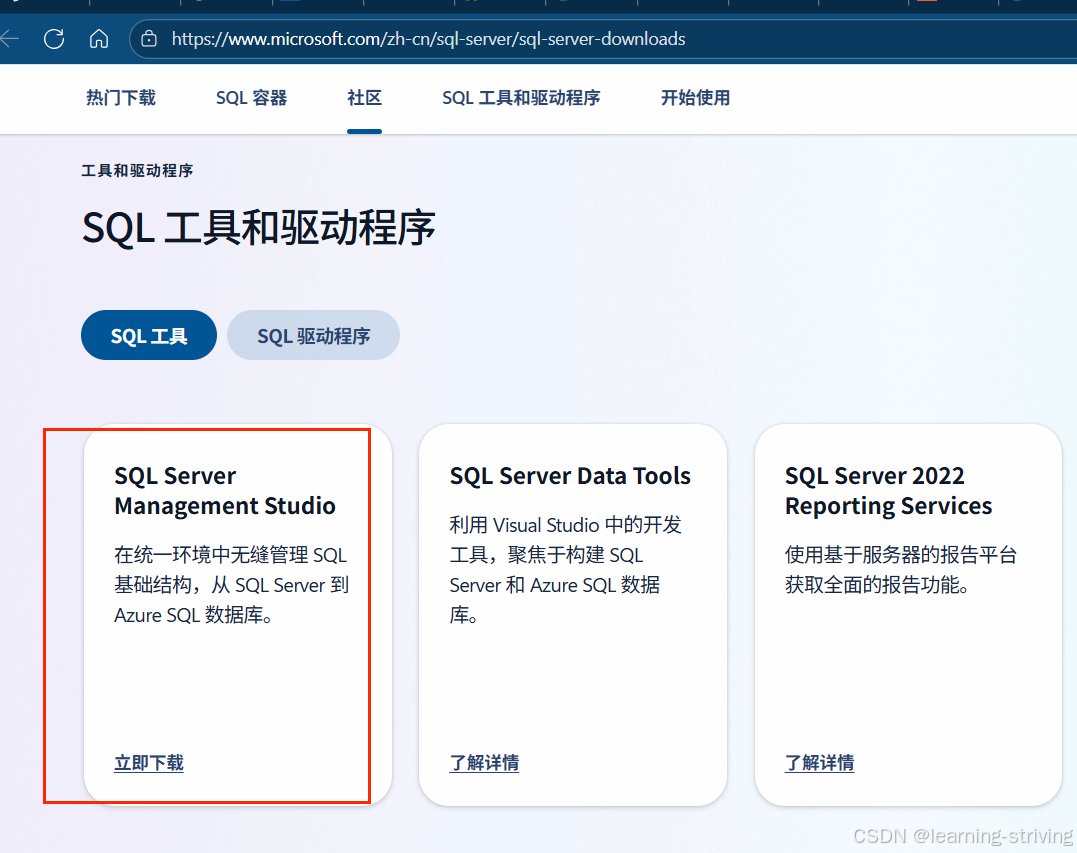
Task: Click the SQL 工具和驱动程序 page heading
Action: point(258,227)
